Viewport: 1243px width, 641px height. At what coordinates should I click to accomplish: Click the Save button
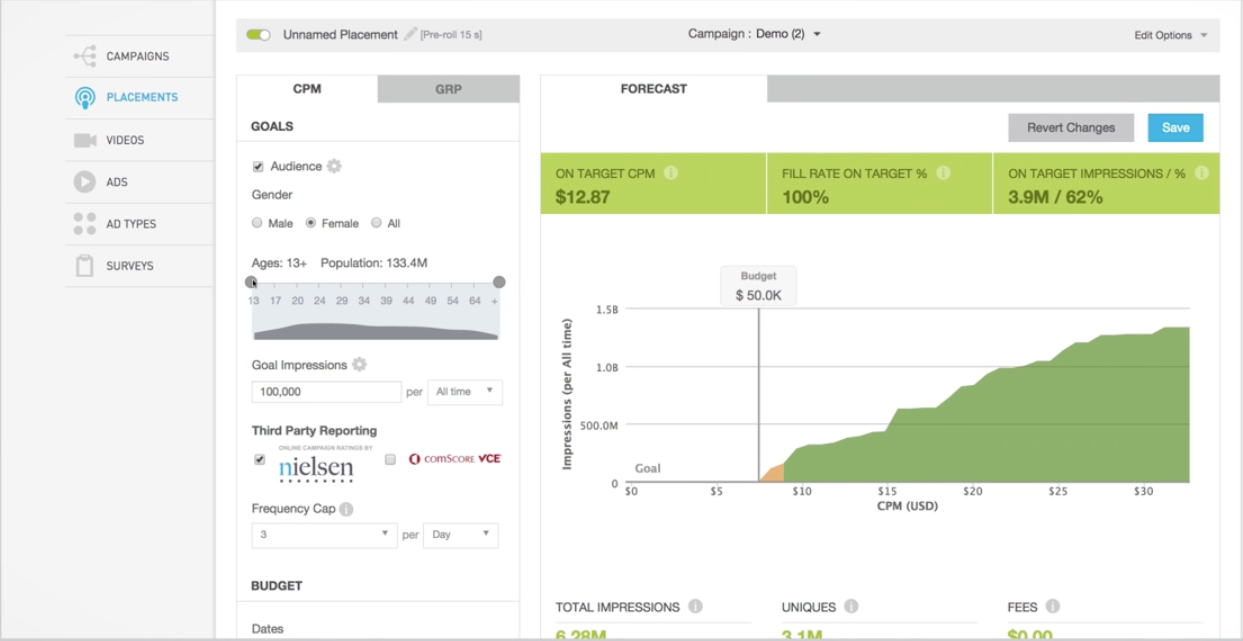coord(1175,127)
